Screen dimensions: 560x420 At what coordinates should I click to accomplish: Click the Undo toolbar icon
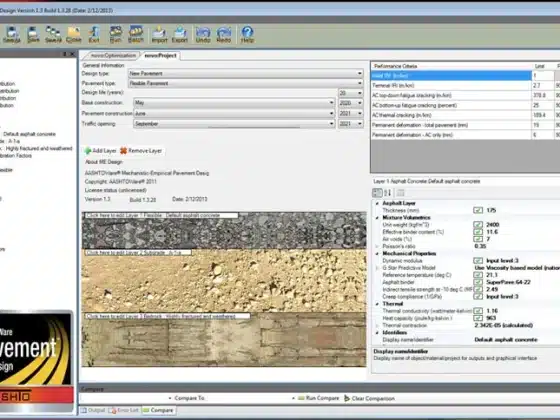pyautogui.click(x=203, y=35)
